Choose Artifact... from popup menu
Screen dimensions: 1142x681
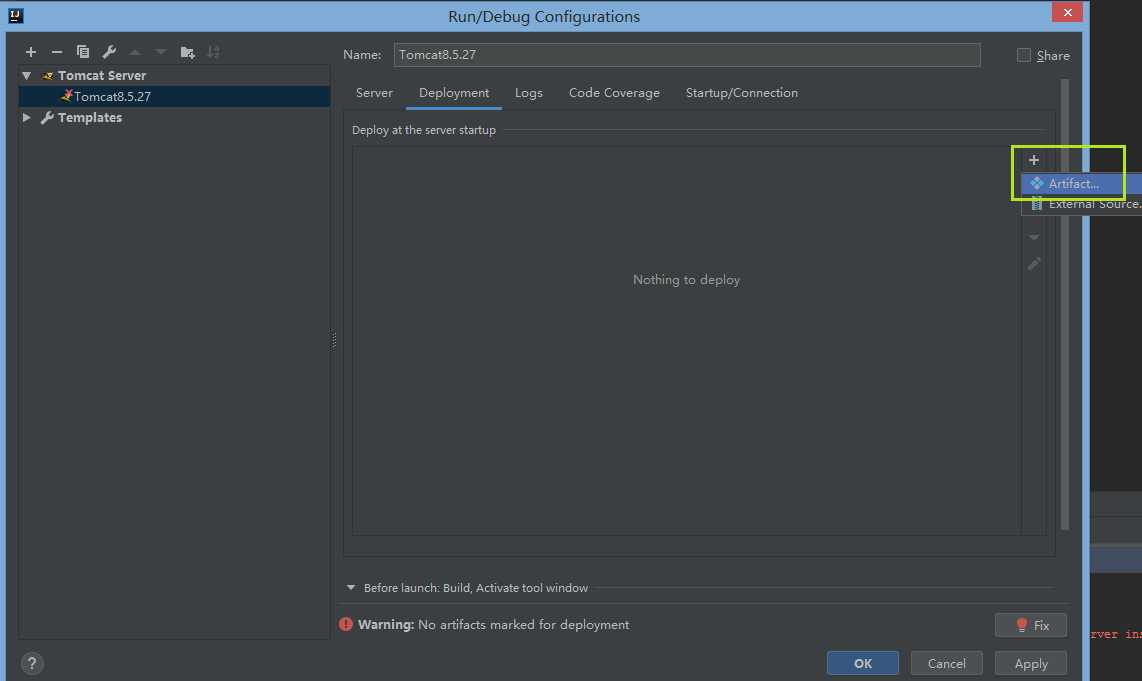pos(1082,184)
